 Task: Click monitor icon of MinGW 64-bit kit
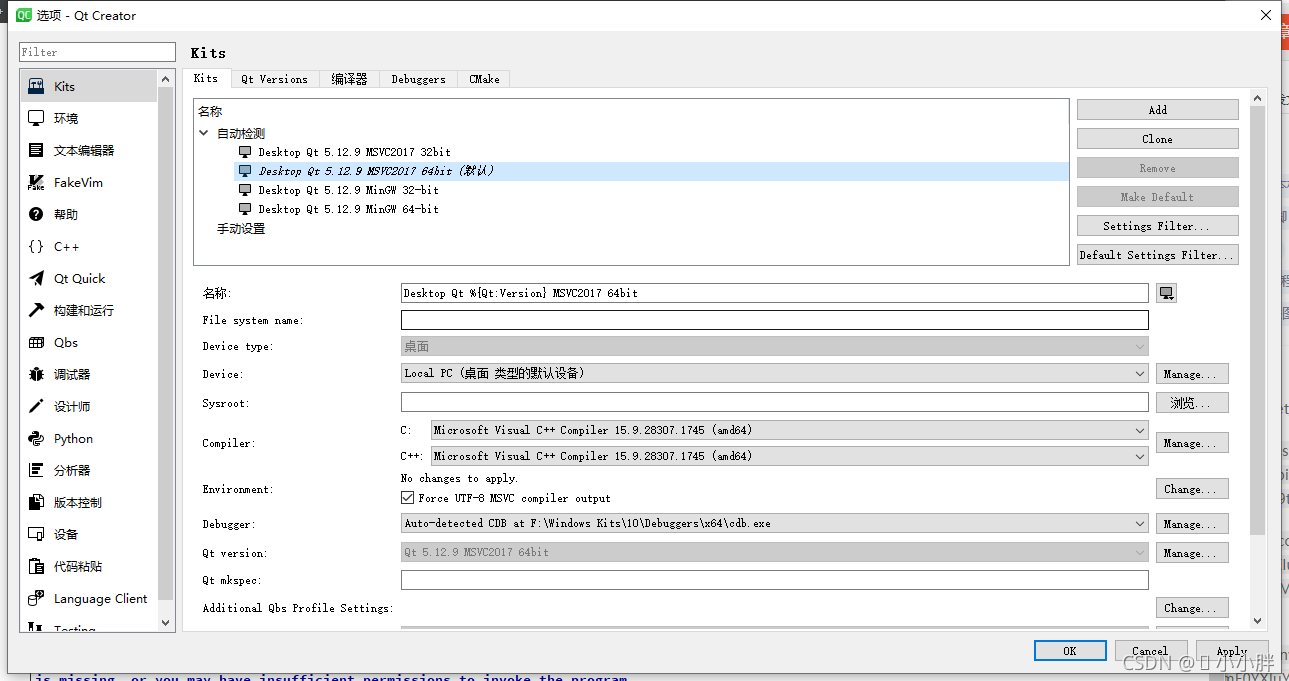coord(245,209)
